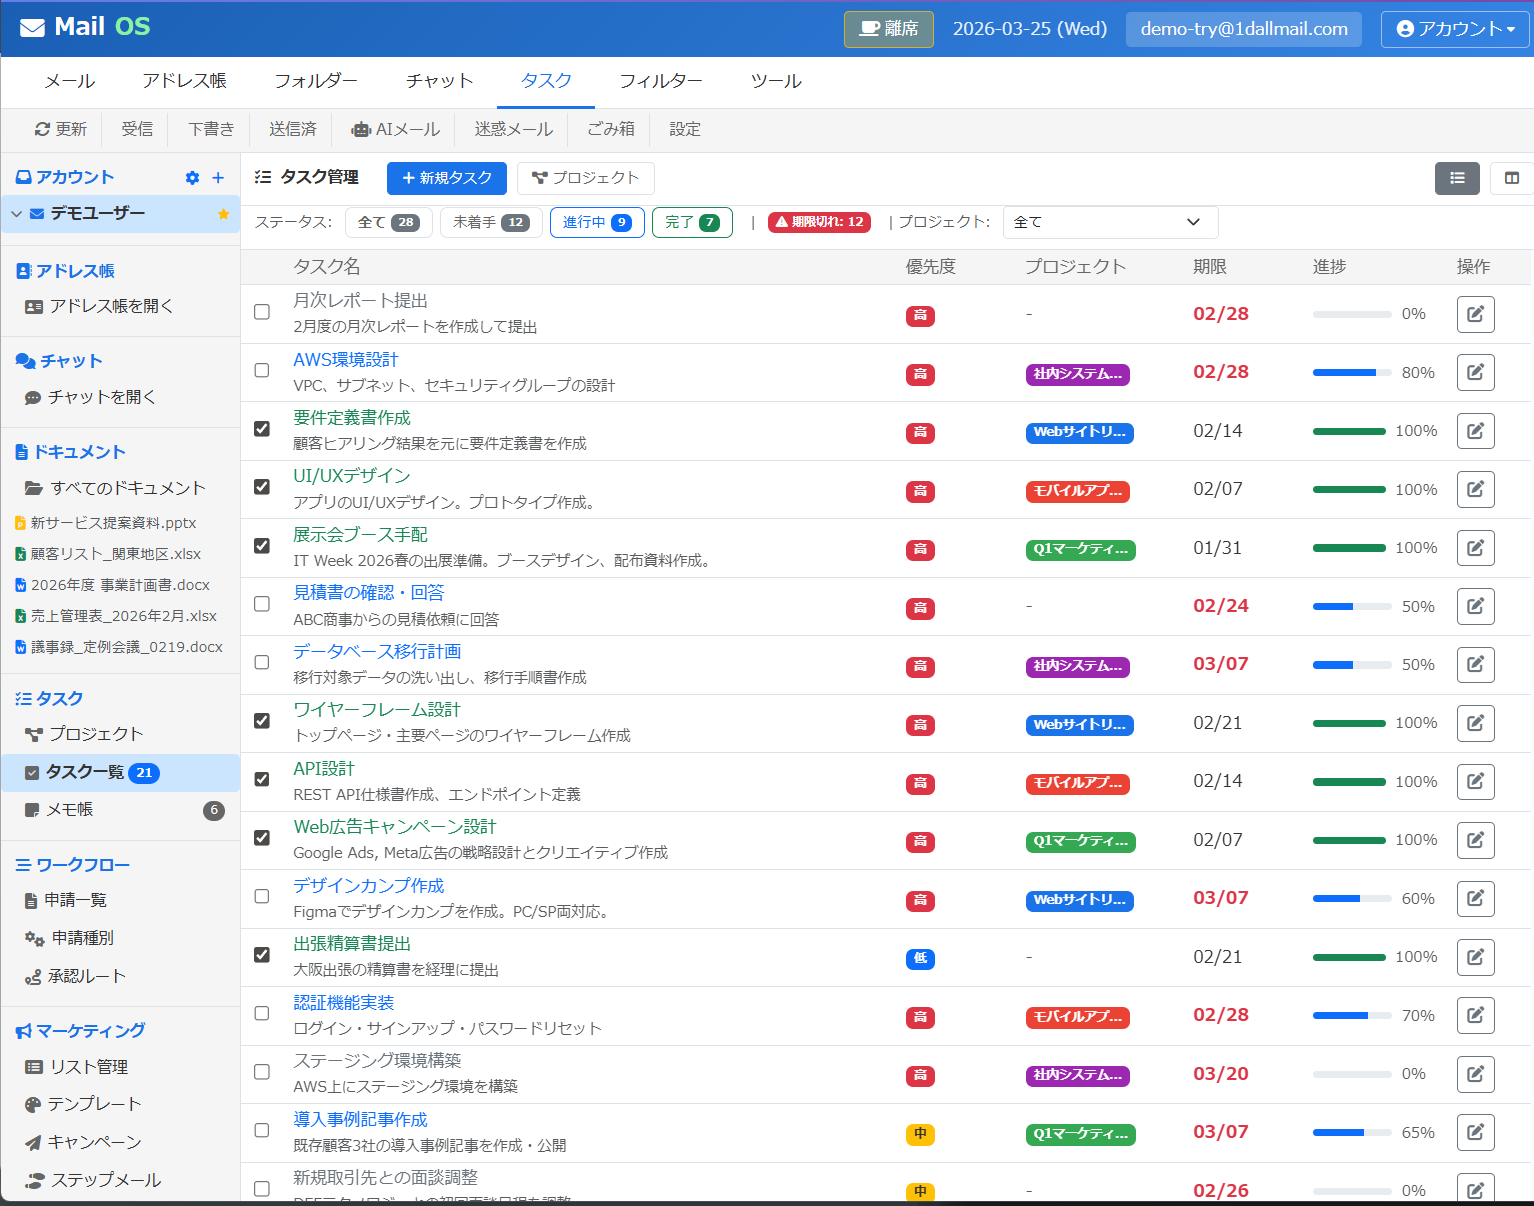This screenshot has width=1534, height=1206.
Task: Open the AIメール section
Action: tap(395, 129)
